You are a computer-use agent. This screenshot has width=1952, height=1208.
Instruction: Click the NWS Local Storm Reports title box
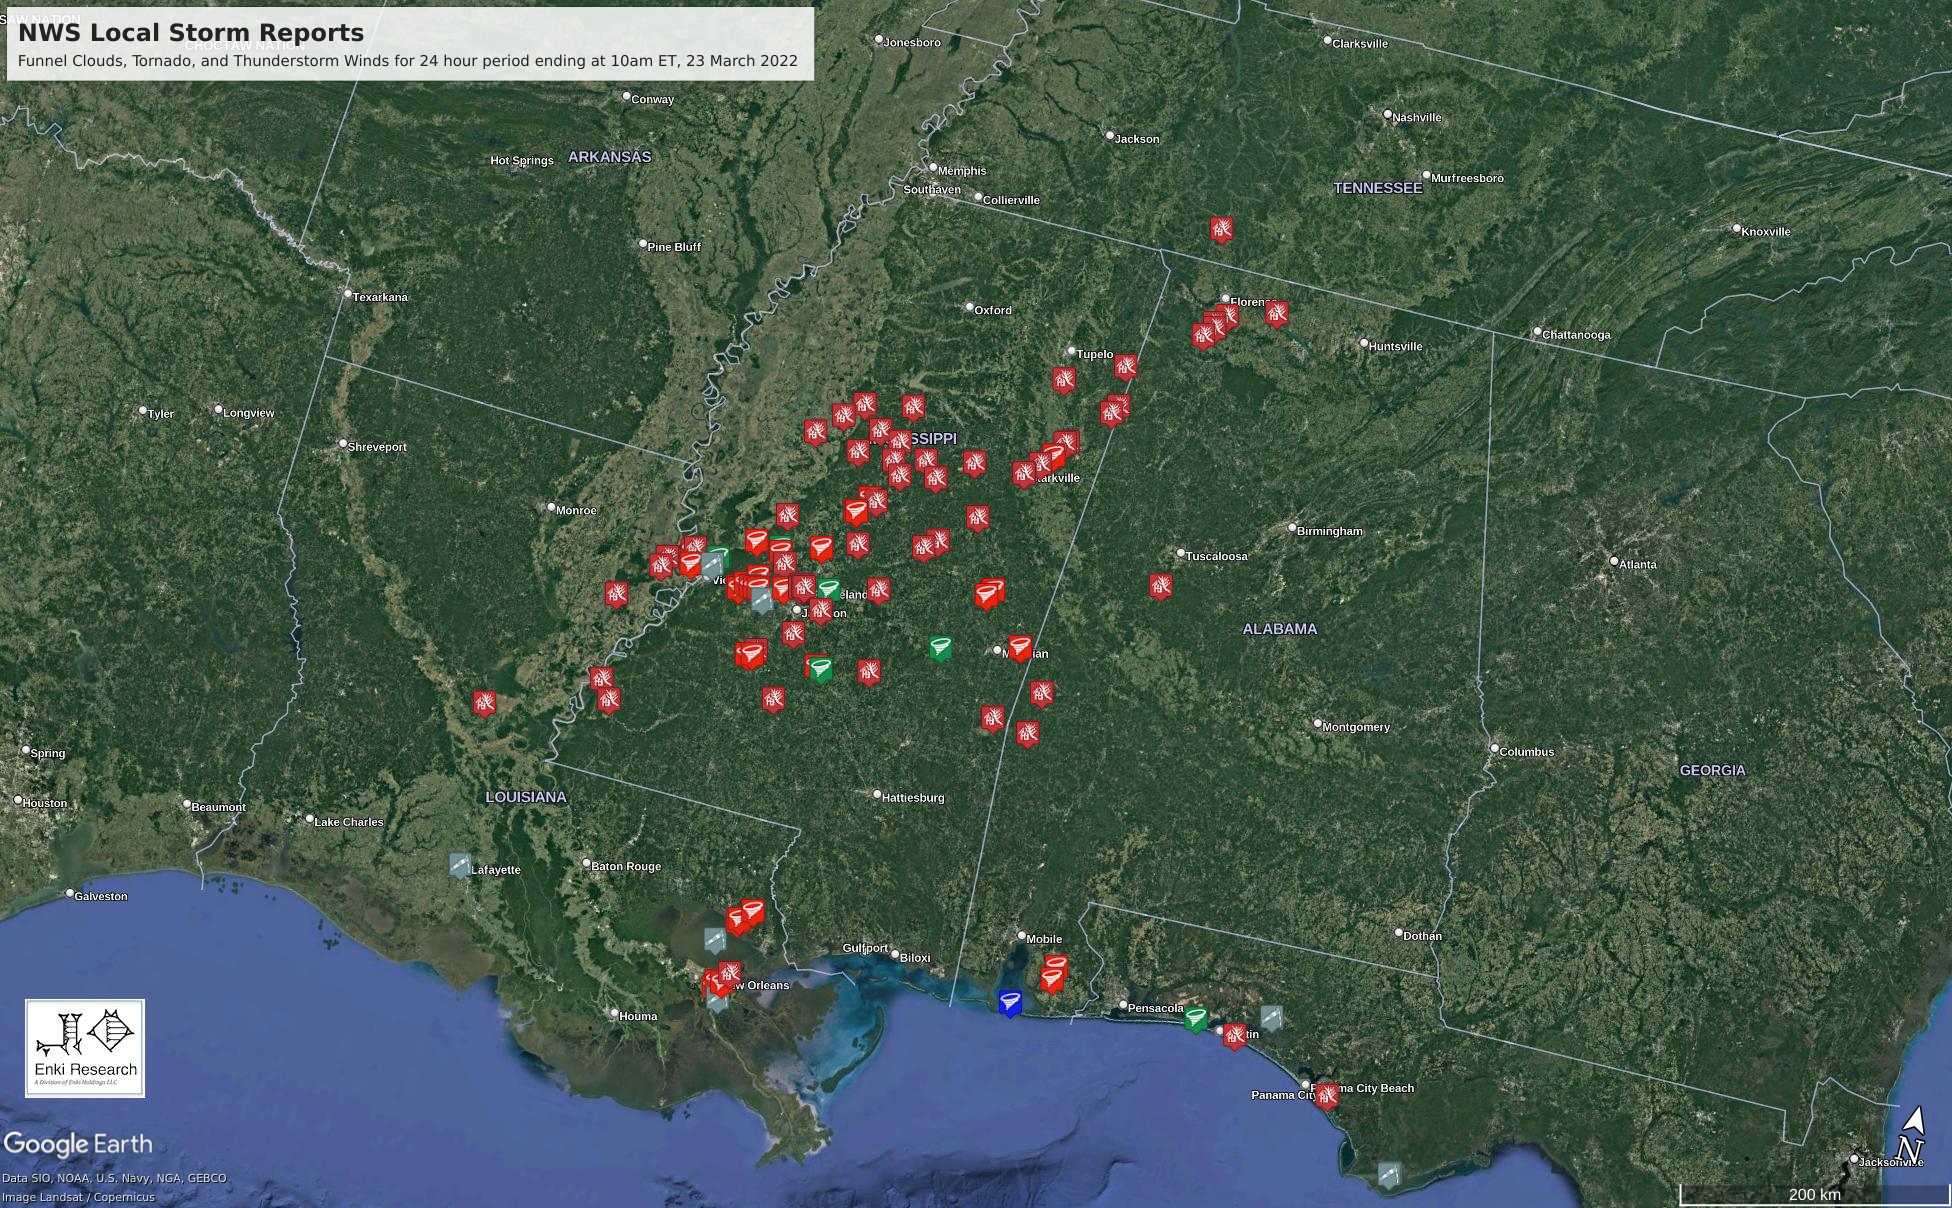[410, 44]
